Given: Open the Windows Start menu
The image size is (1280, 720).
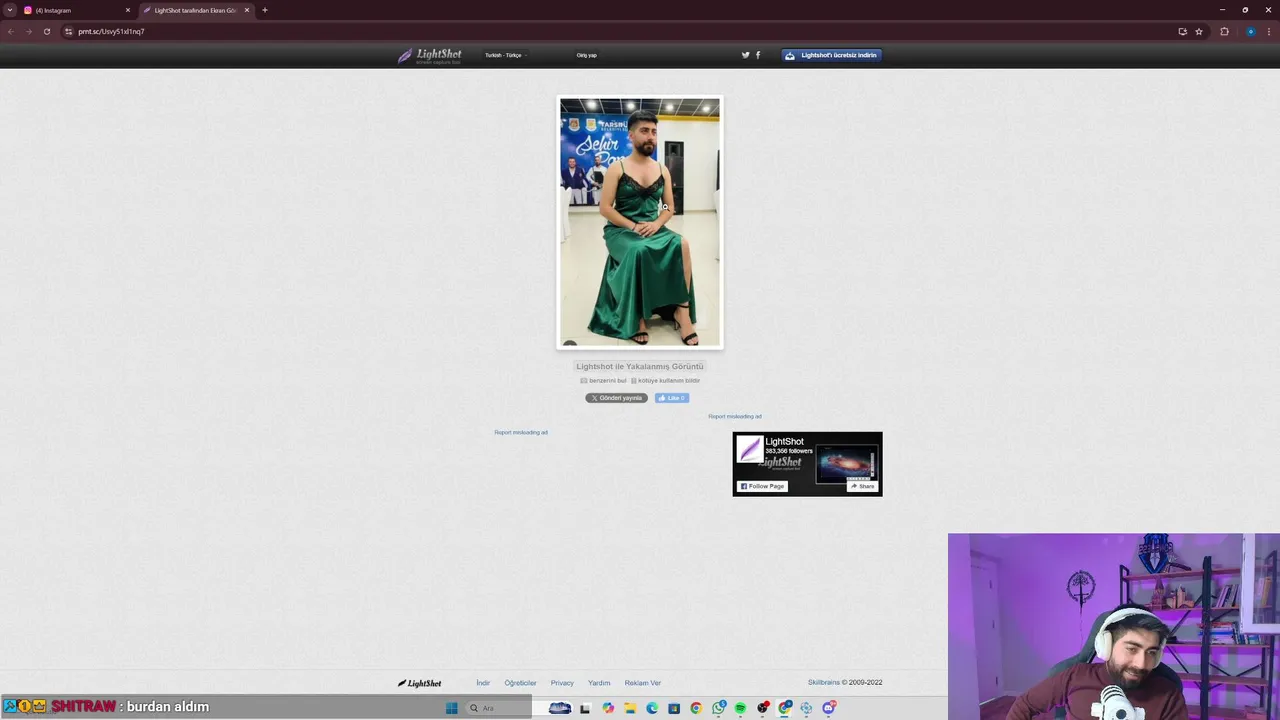Looking at the screenshot, I should [452, 708].
